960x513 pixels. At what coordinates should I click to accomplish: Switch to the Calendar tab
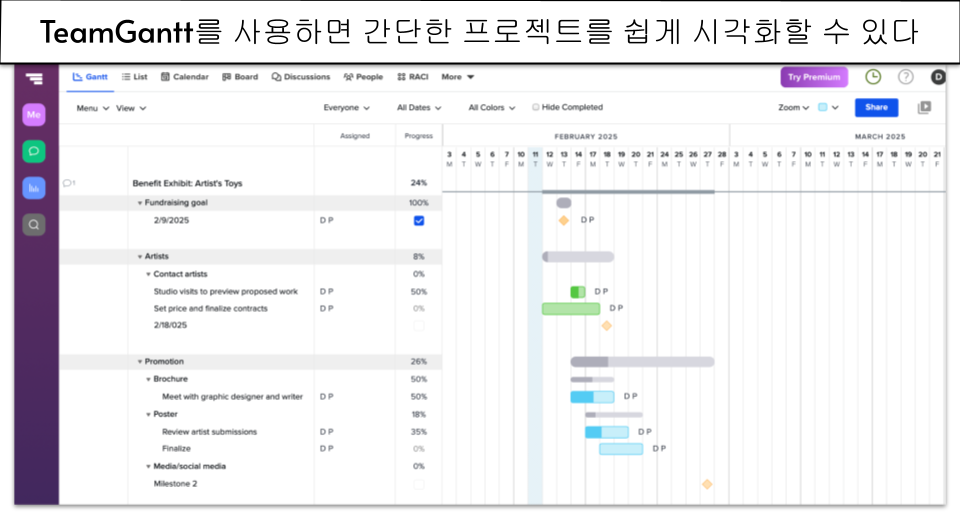[185, 77]
